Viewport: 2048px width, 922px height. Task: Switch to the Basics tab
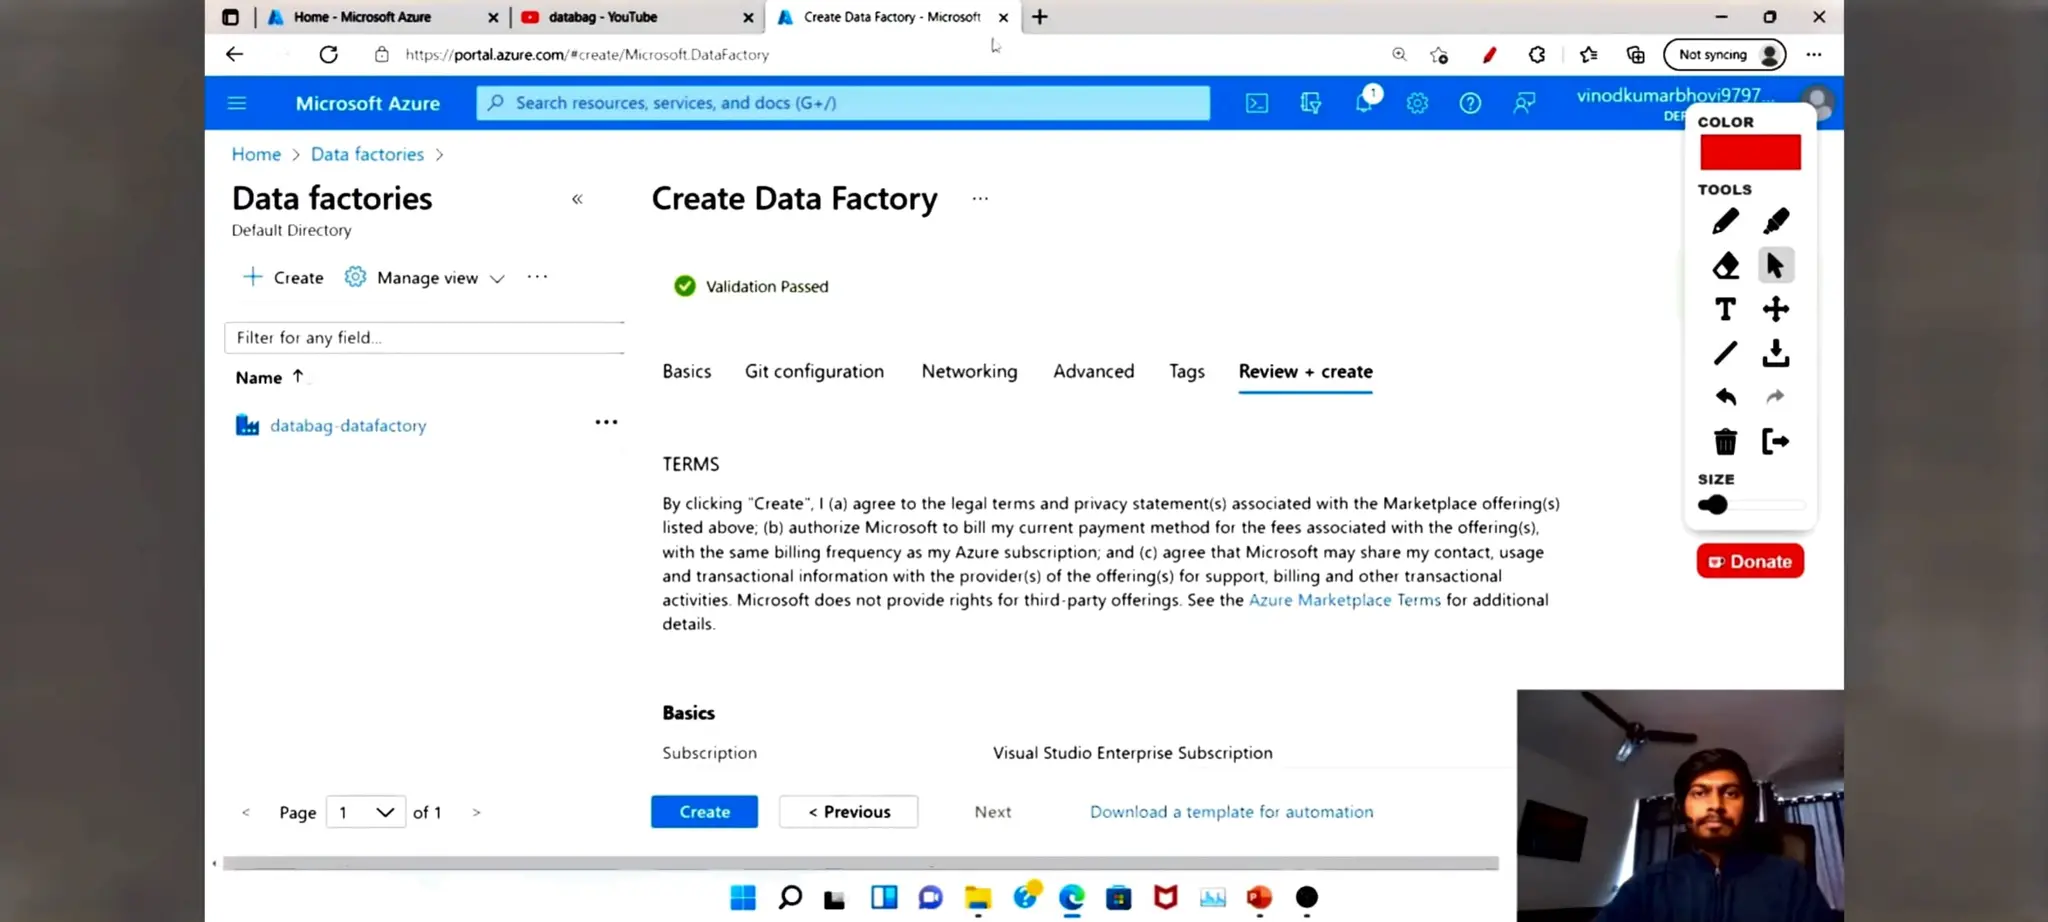687,371
